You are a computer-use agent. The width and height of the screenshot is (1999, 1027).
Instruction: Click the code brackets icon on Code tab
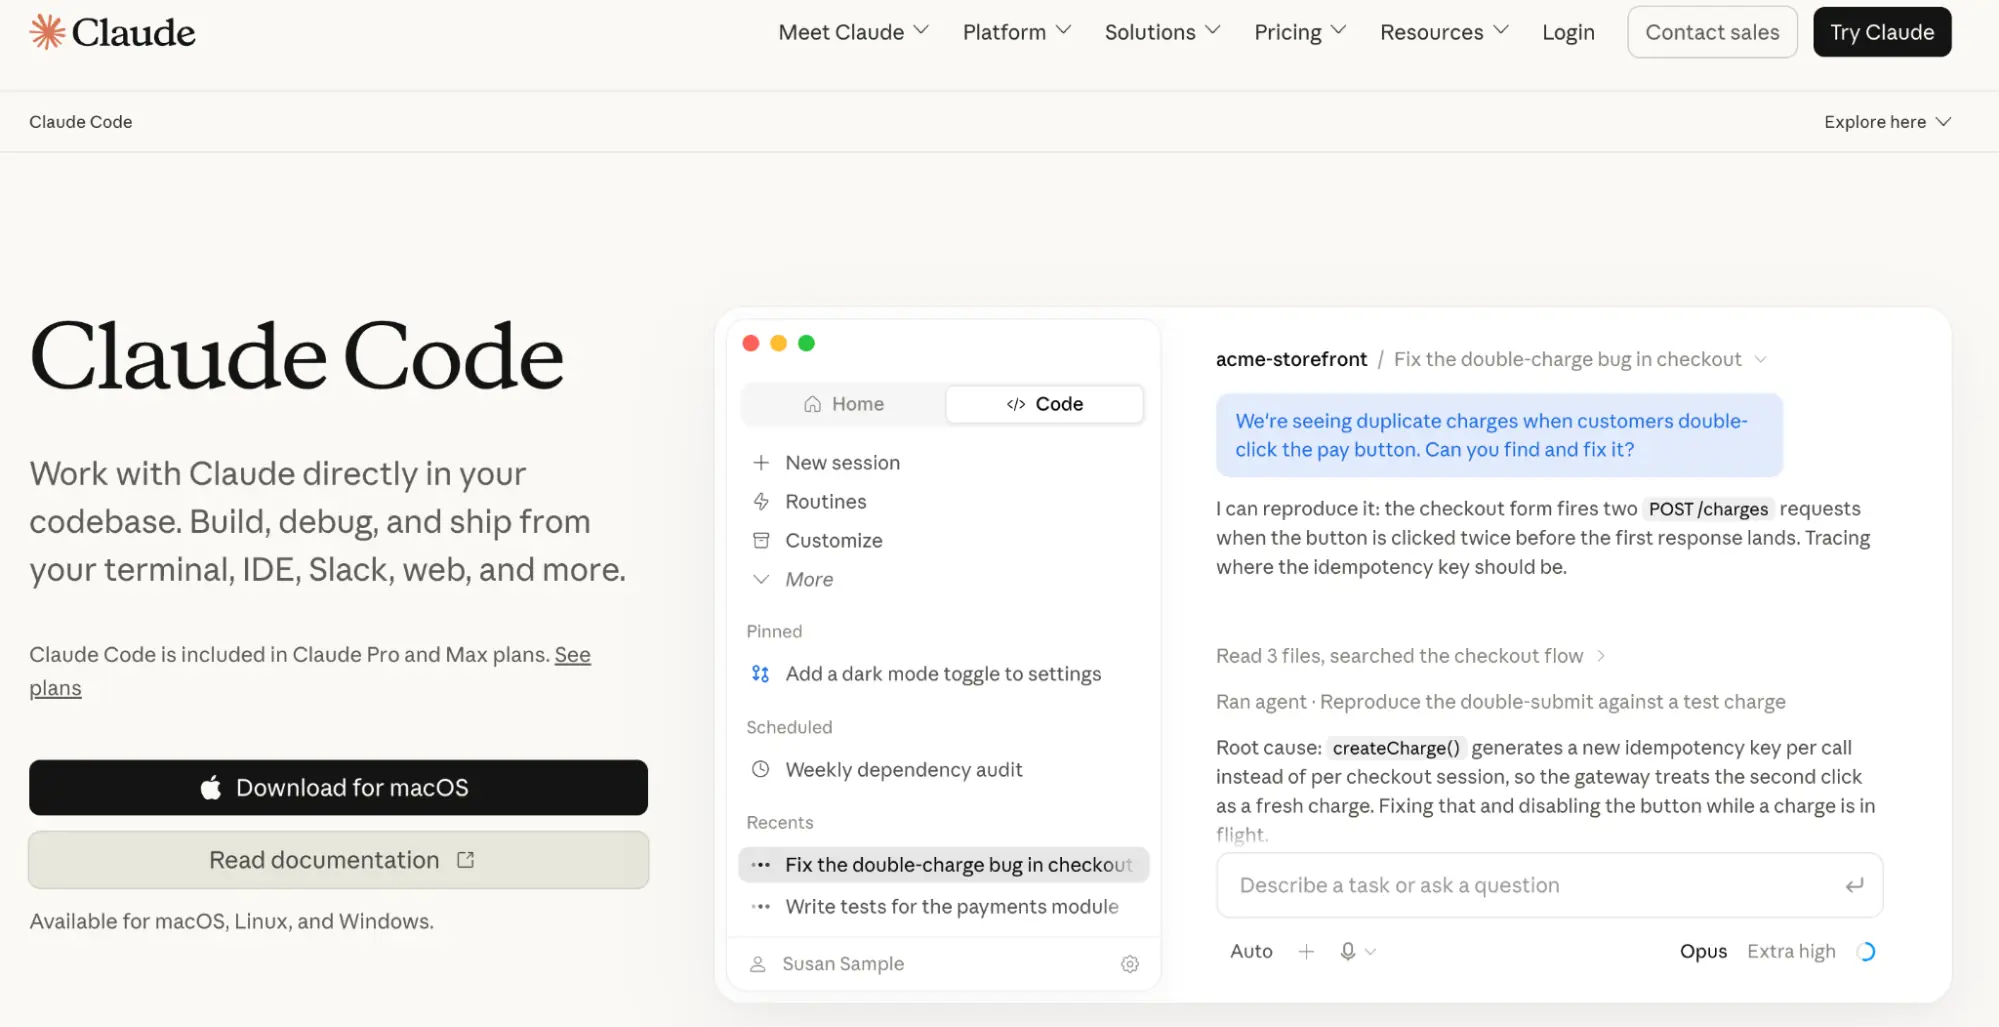click(1016, 404)
